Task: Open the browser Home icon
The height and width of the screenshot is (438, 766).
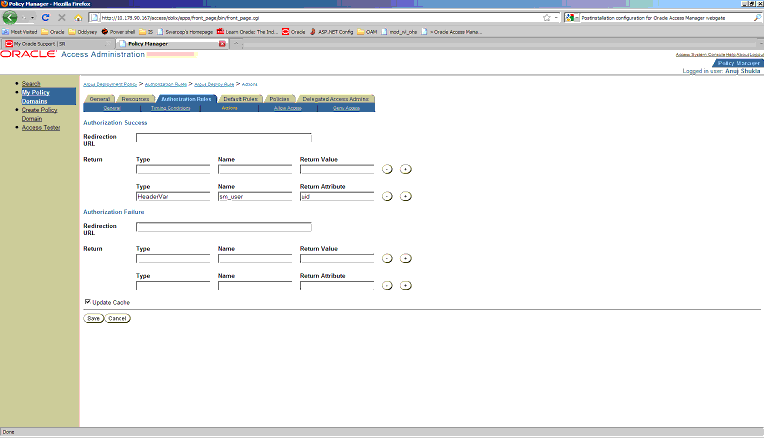Action: [78, 18]
